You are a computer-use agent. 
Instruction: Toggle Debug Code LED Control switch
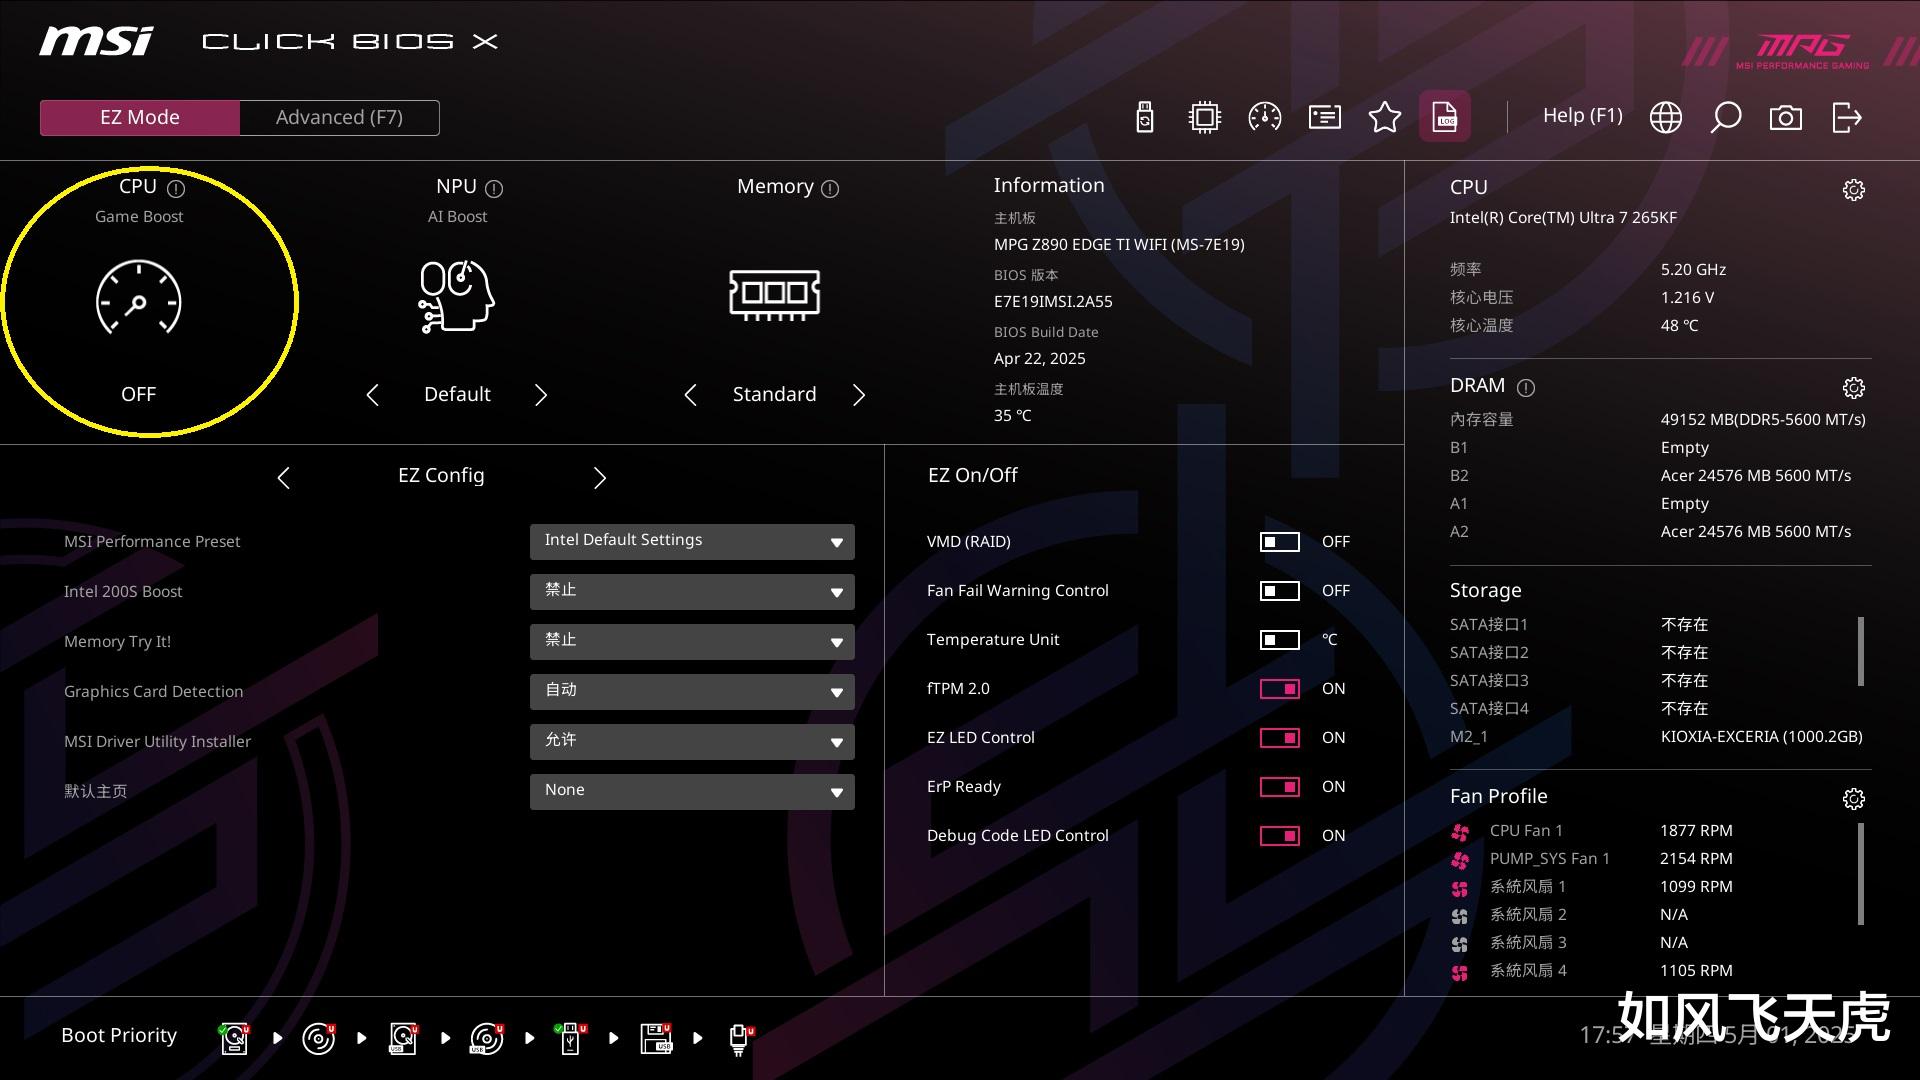click(1279, 836)
